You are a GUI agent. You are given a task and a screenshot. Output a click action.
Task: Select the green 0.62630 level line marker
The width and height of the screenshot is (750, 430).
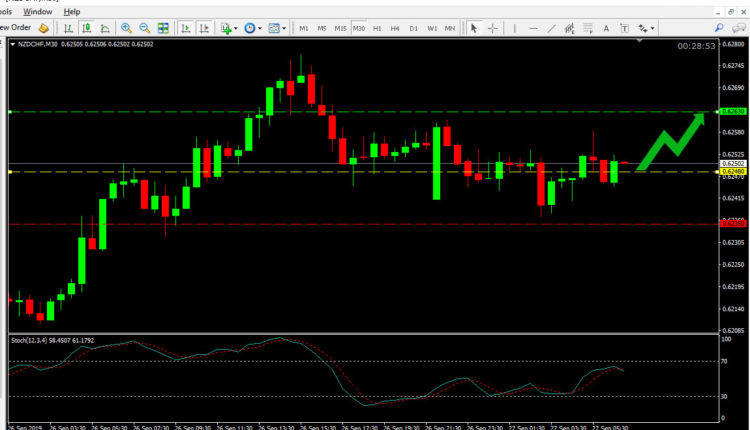pyautogui.click(x=10, y=112)
